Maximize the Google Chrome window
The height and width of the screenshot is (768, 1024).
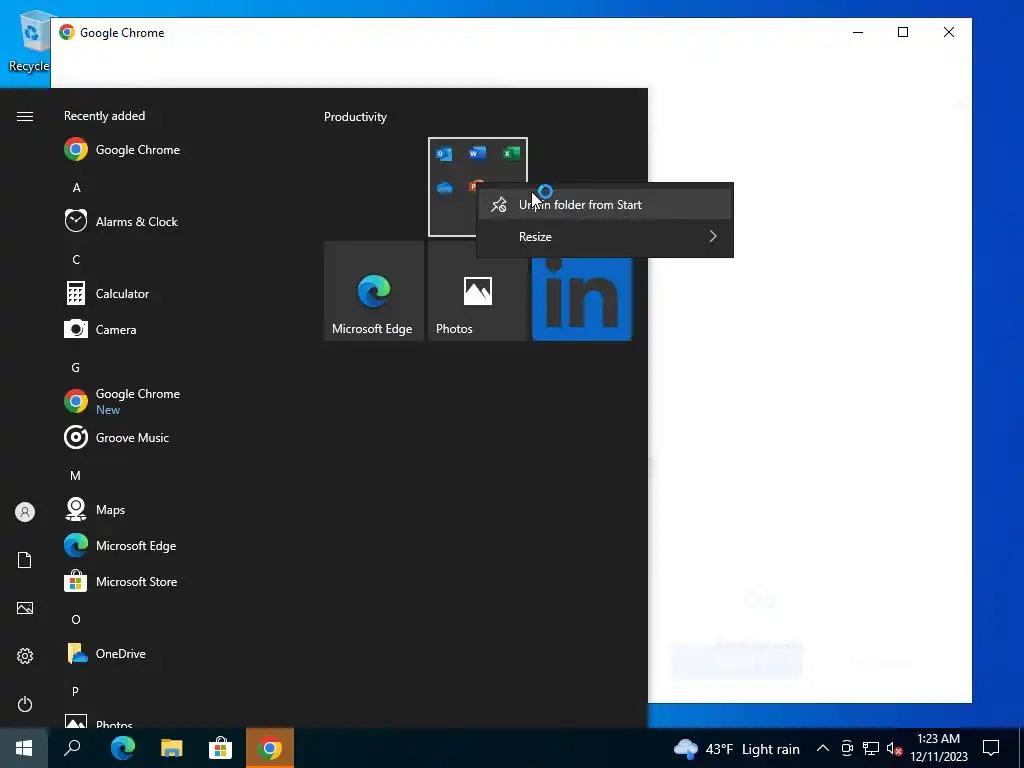click(x=903, y=32)
